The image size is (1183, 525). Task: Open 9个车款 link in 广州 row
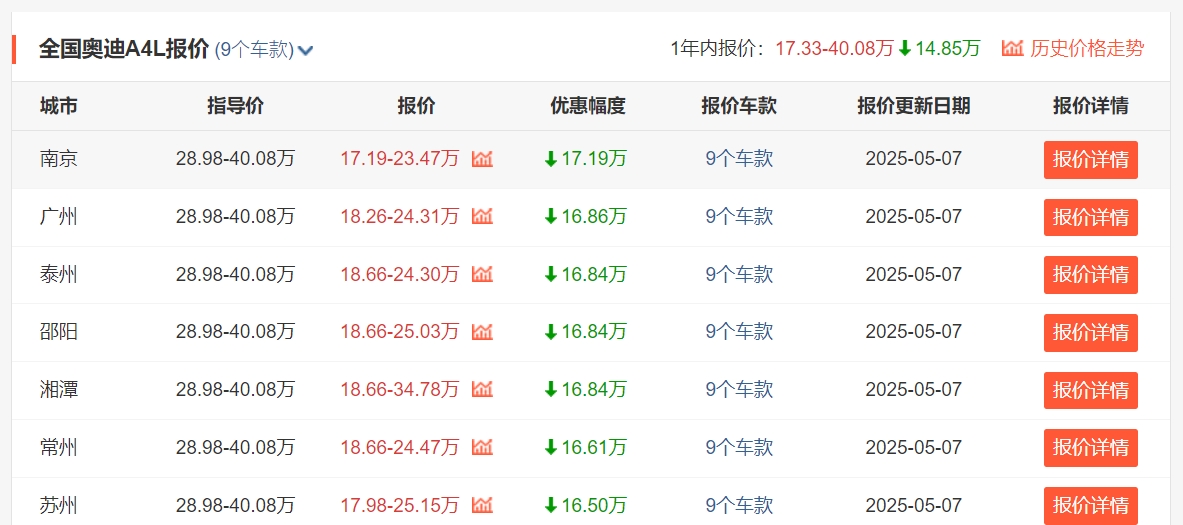pyautogui.click(x=739, y=216)
